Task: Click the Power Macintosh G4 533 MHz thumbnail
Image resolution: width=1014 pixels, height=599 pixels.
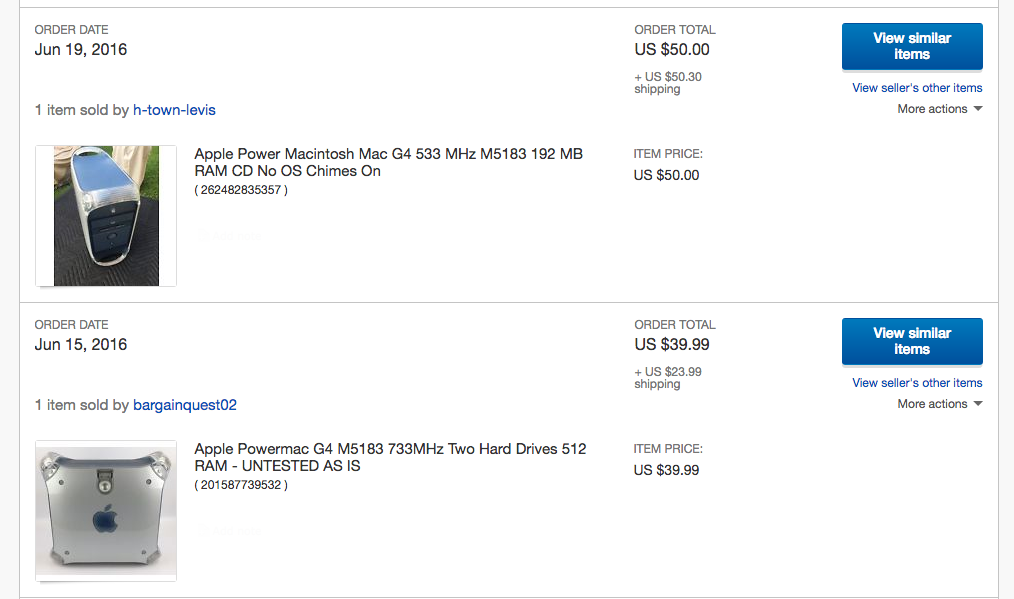Action: tap(106, 216)
